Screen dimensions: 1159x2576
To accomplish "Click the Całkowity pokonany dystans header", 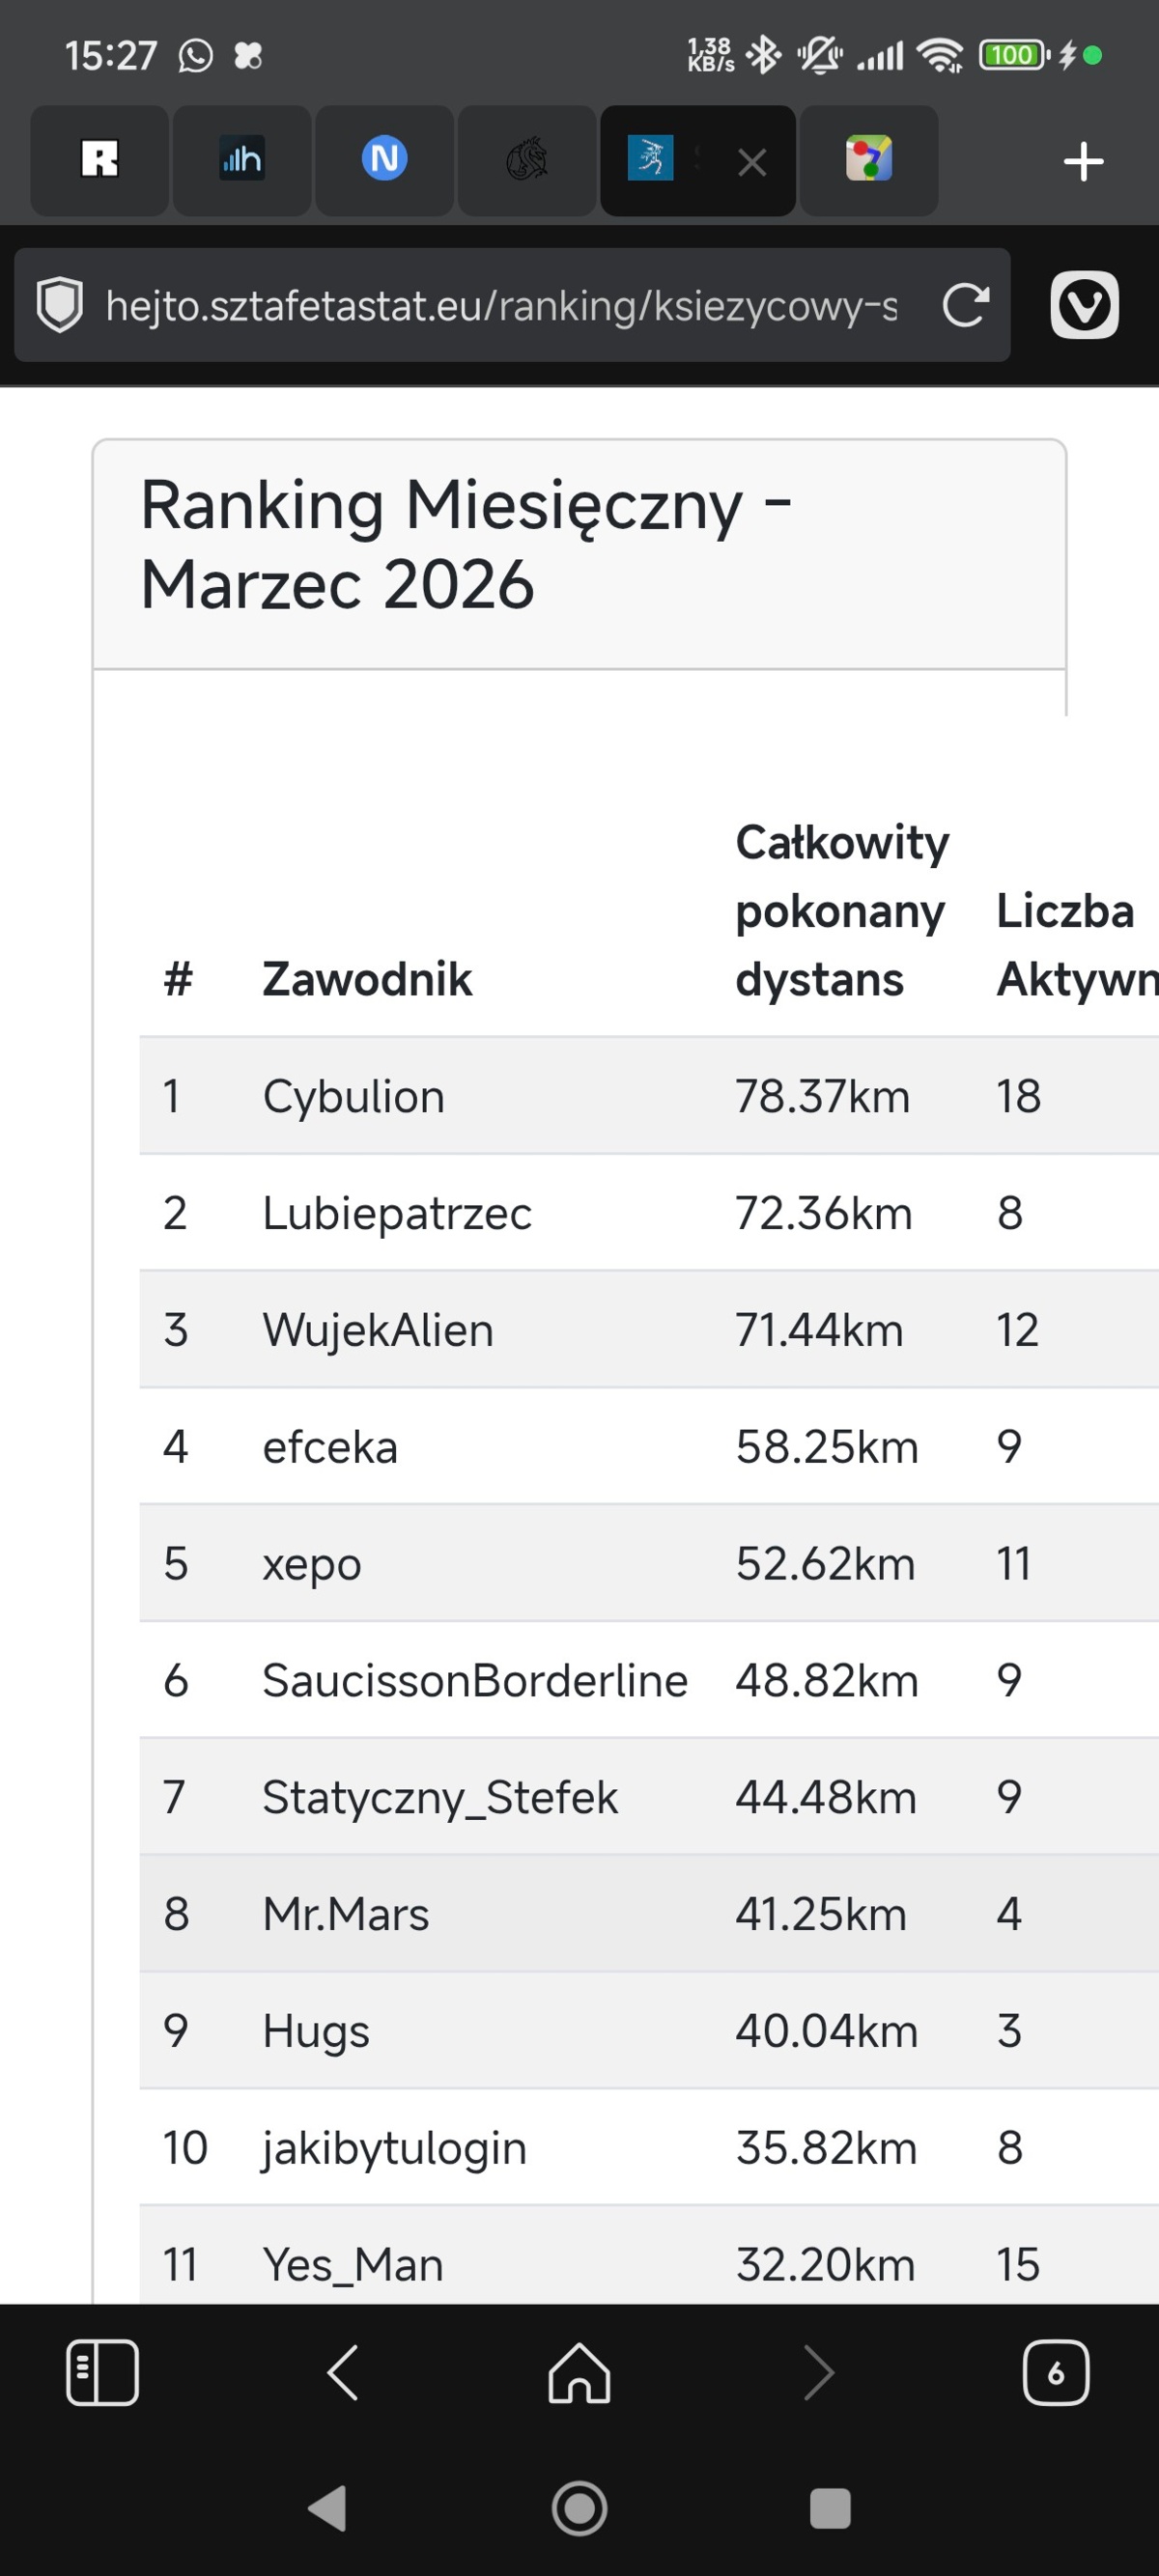I will [841, 910].
